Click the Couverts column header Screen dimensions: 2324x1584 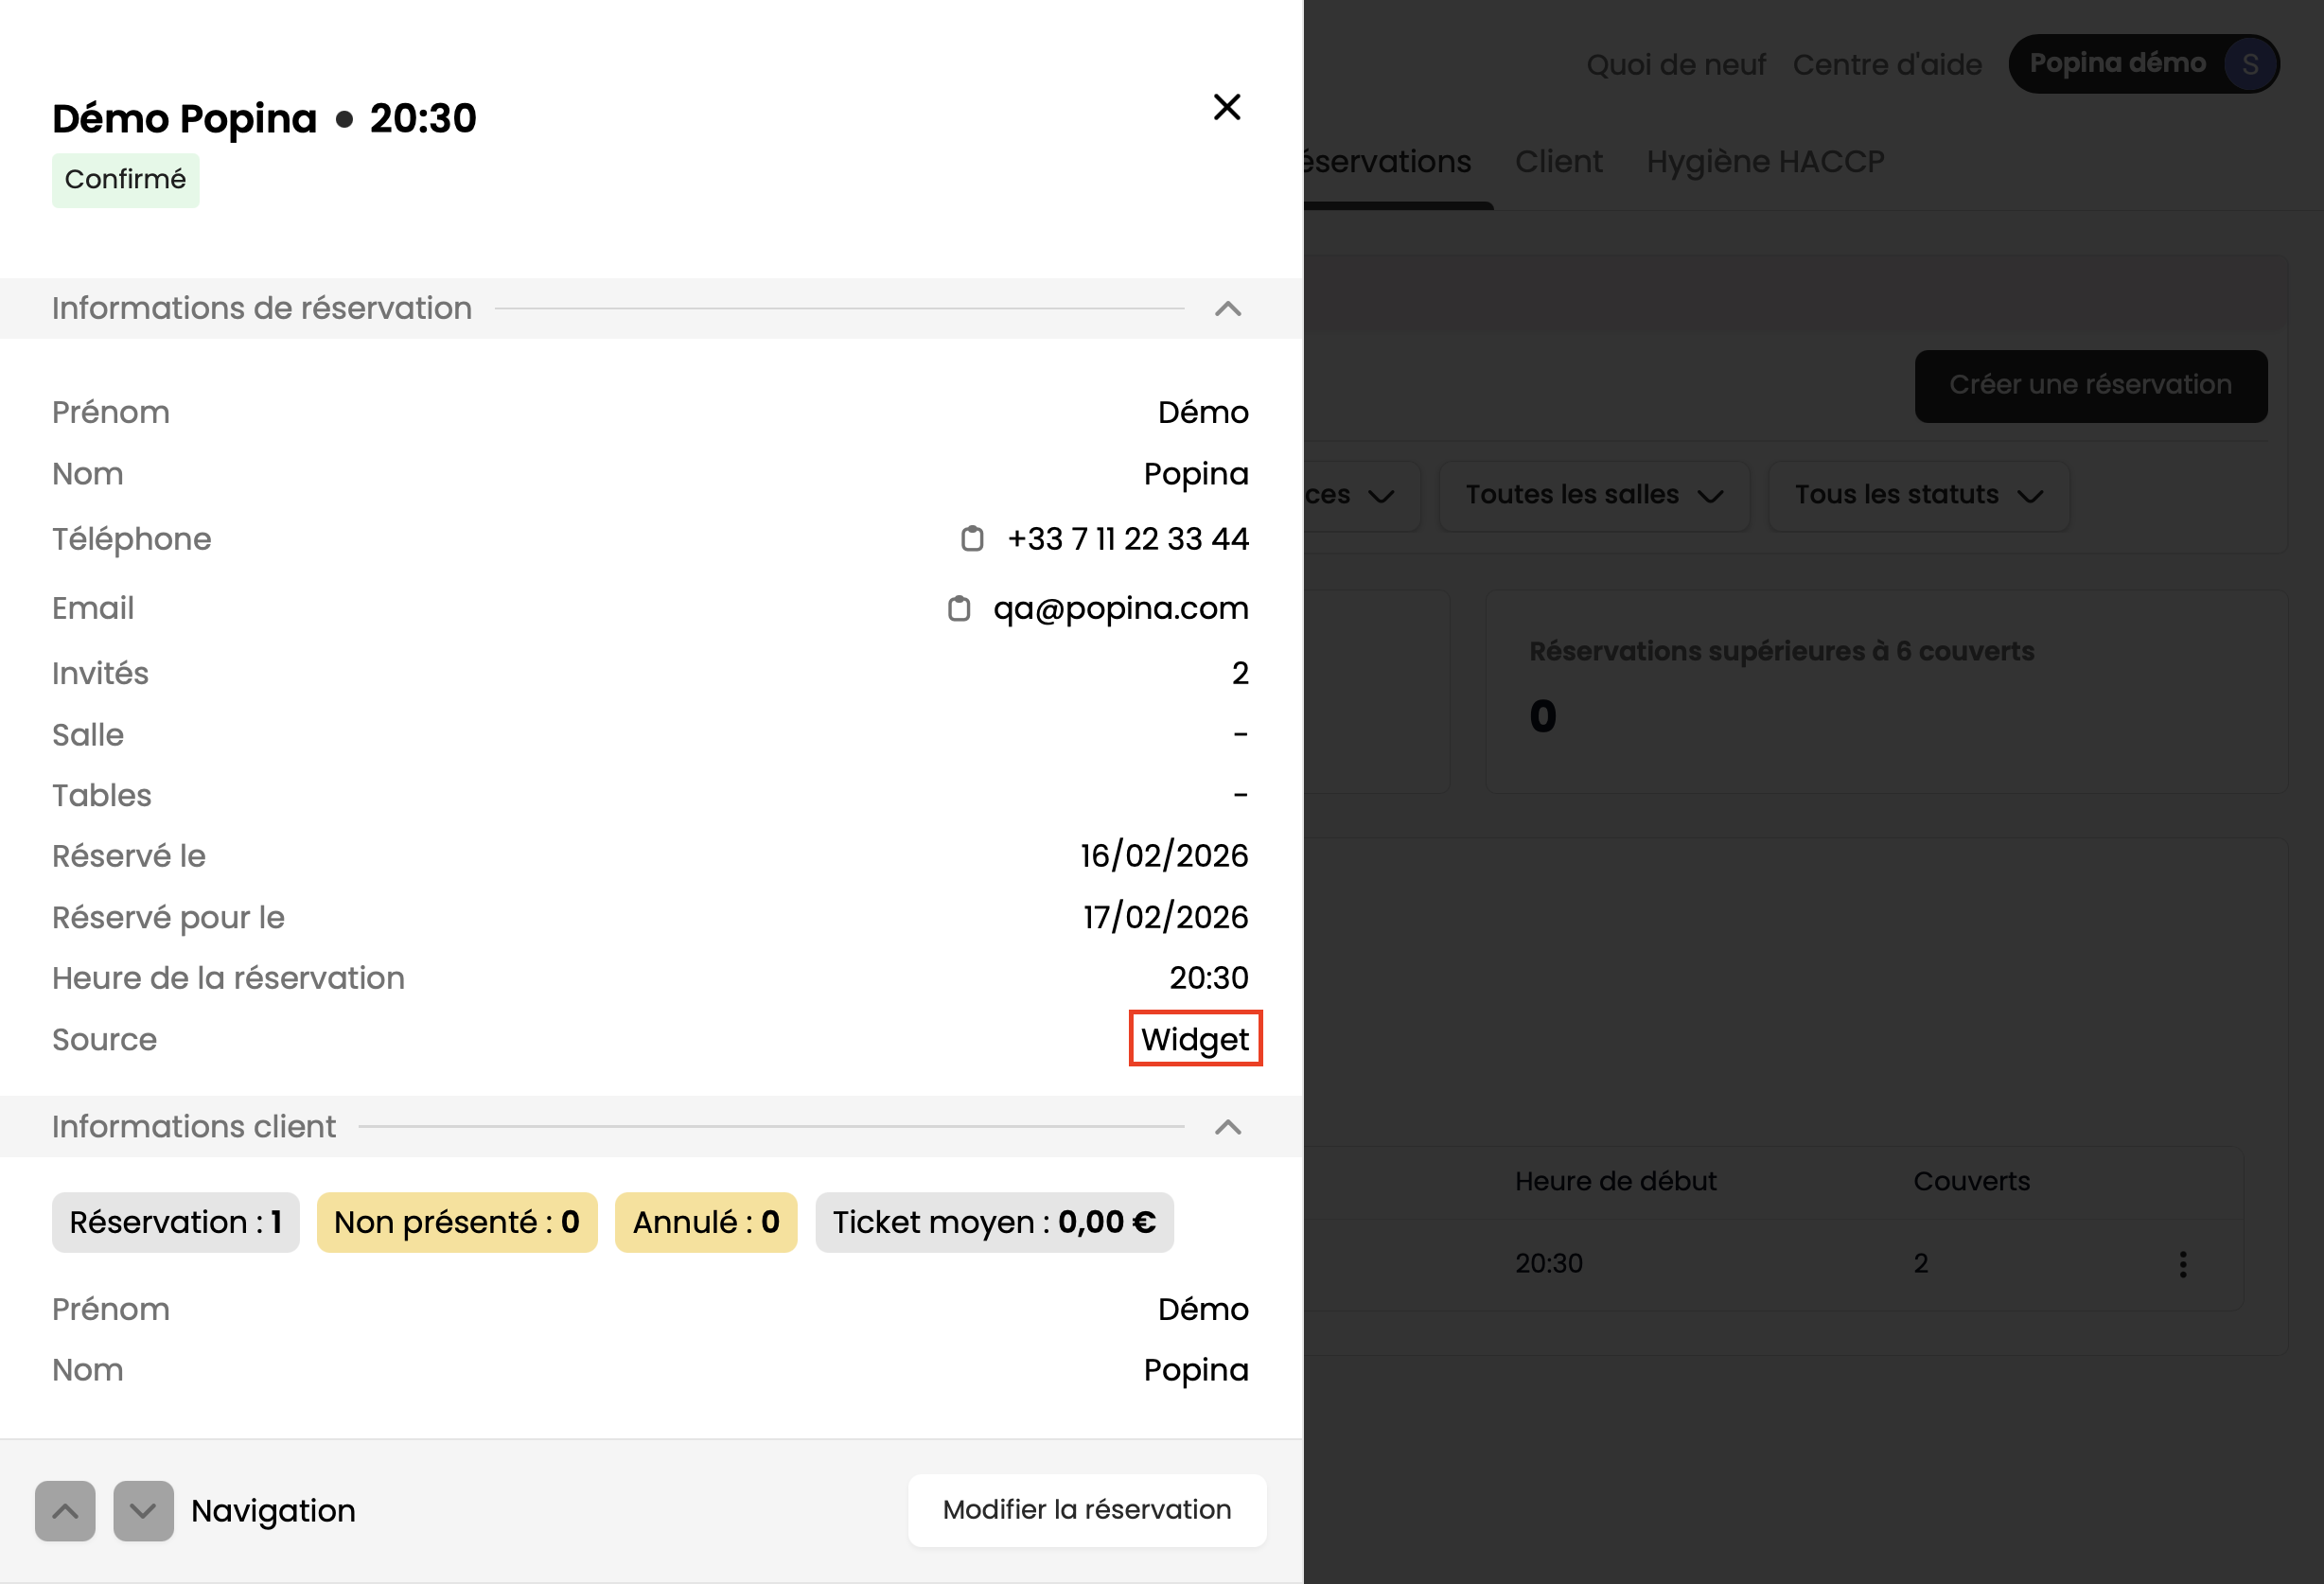click(x=1971, y=1181)
